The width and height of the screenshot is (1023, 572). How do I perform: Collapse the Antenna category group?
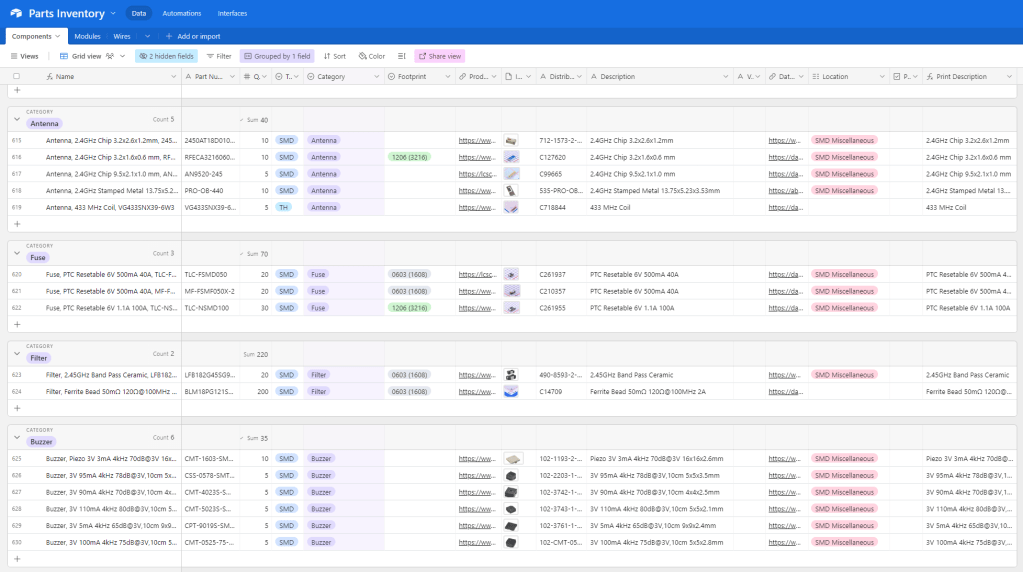click(x=16, y=119)
